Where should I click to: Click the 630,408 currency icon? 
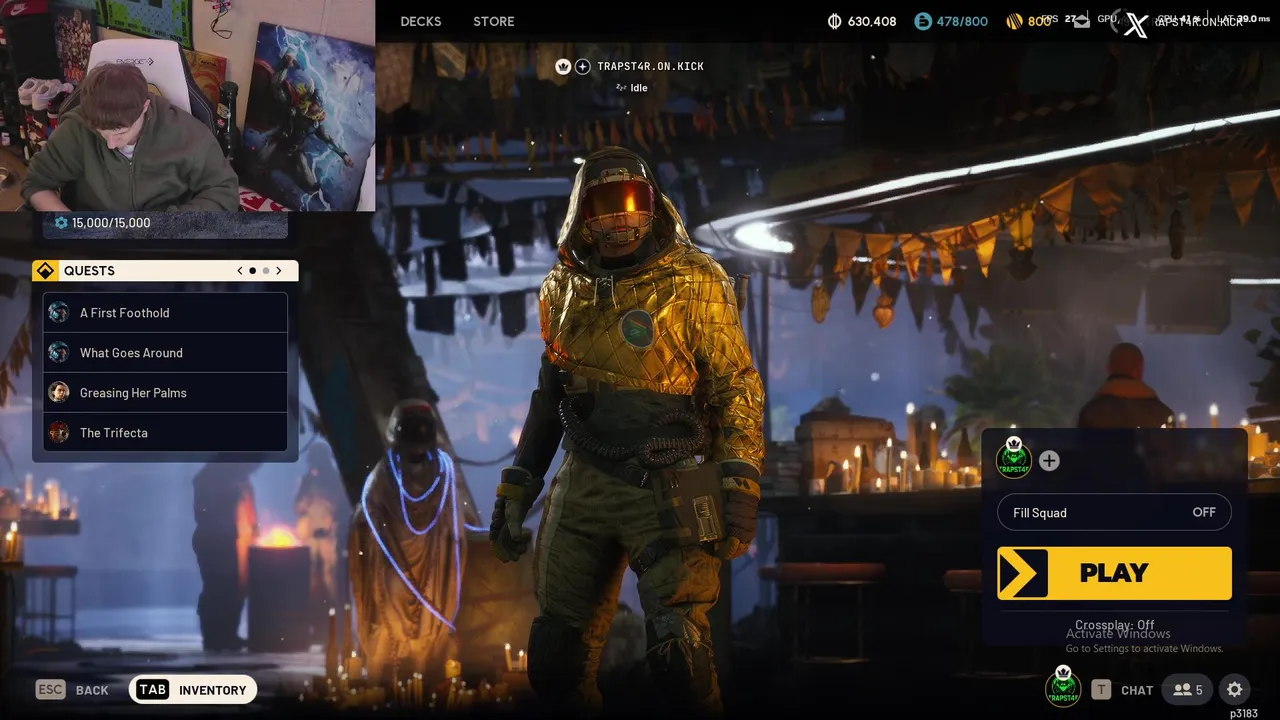[835, 21]
